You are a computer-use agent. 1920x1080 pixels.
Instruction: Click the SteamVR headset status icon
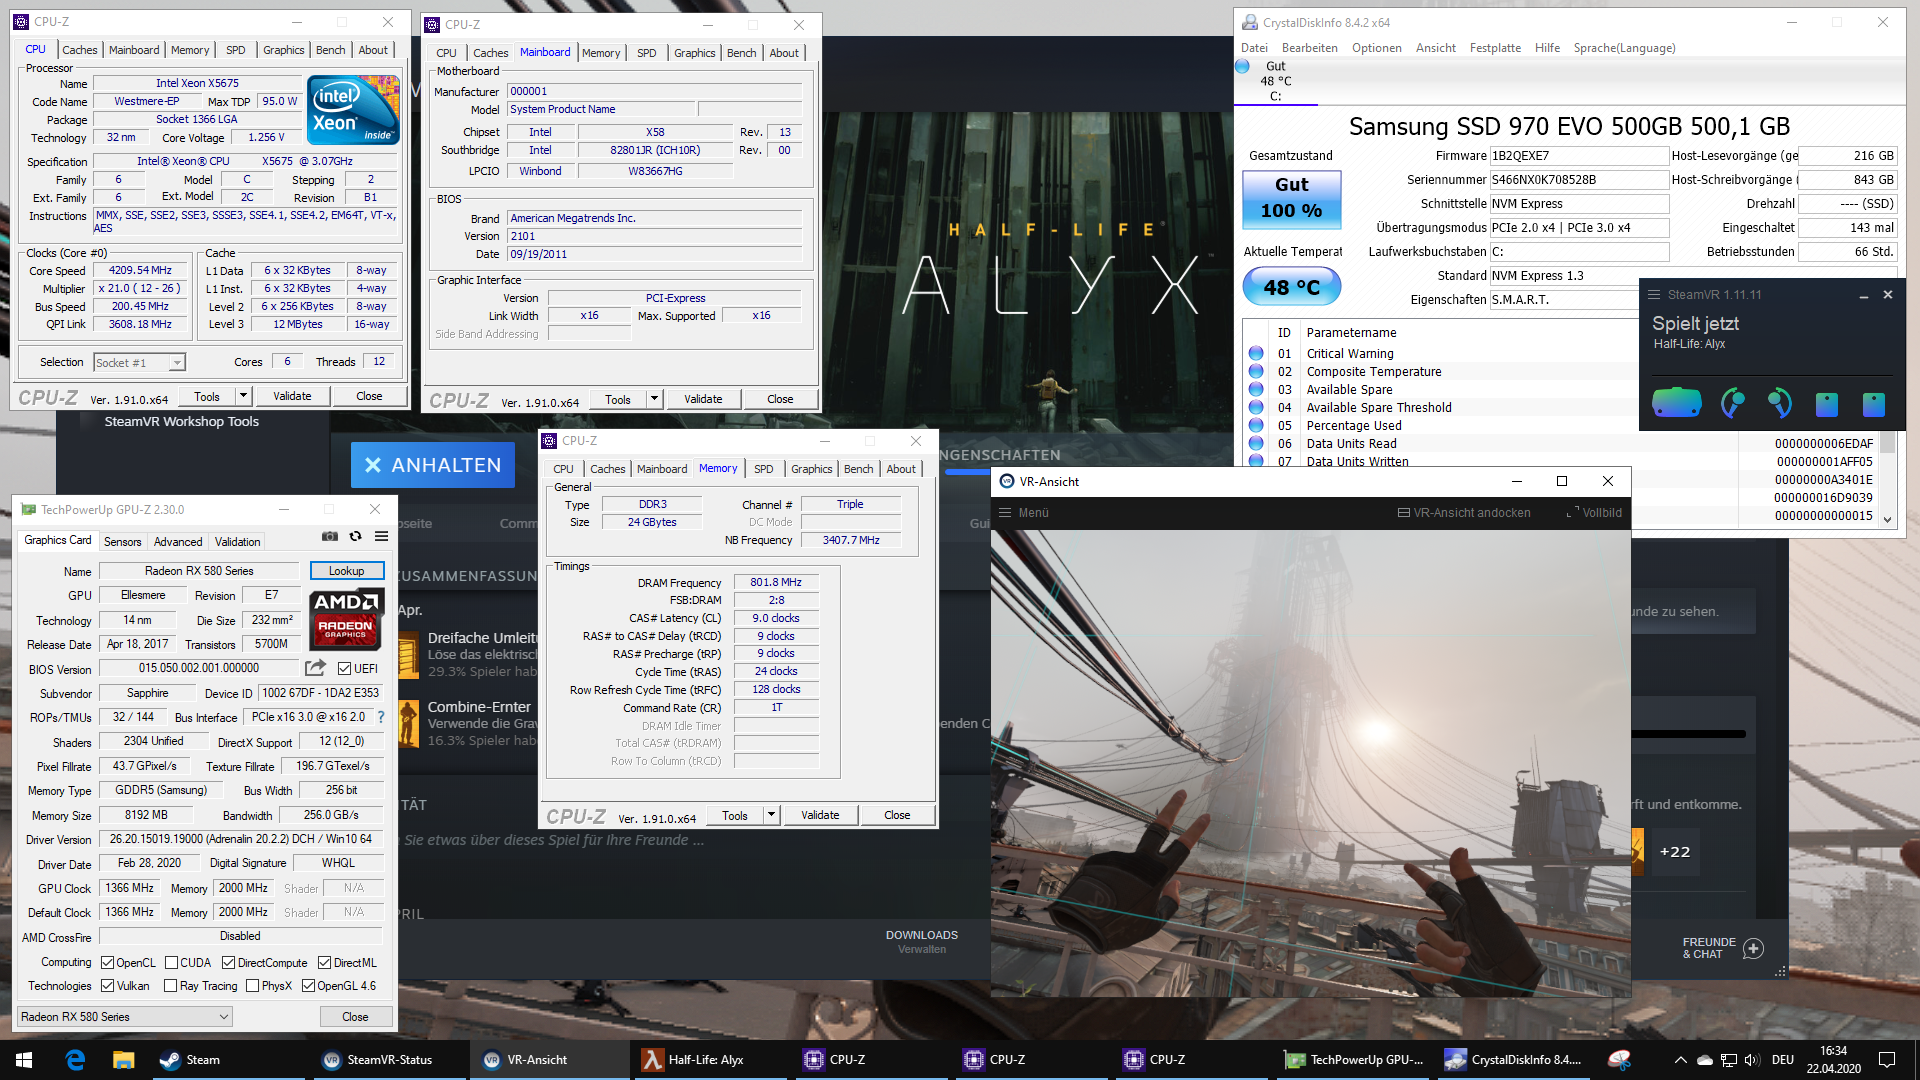tap(1676, 403)
